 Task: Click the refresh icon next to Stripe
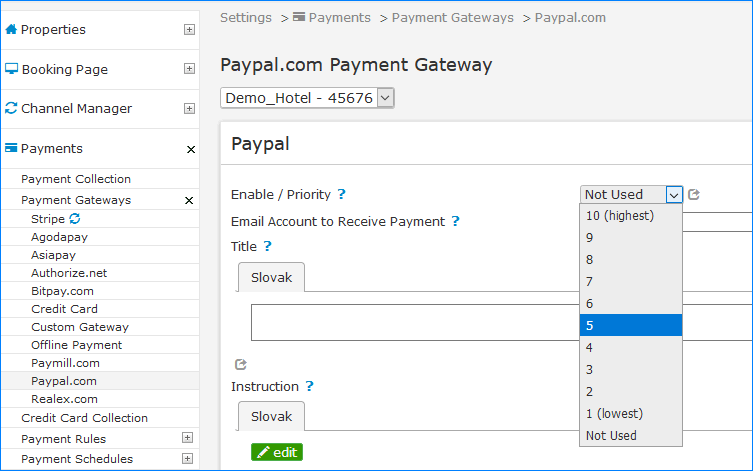click(x=75, y=218)
